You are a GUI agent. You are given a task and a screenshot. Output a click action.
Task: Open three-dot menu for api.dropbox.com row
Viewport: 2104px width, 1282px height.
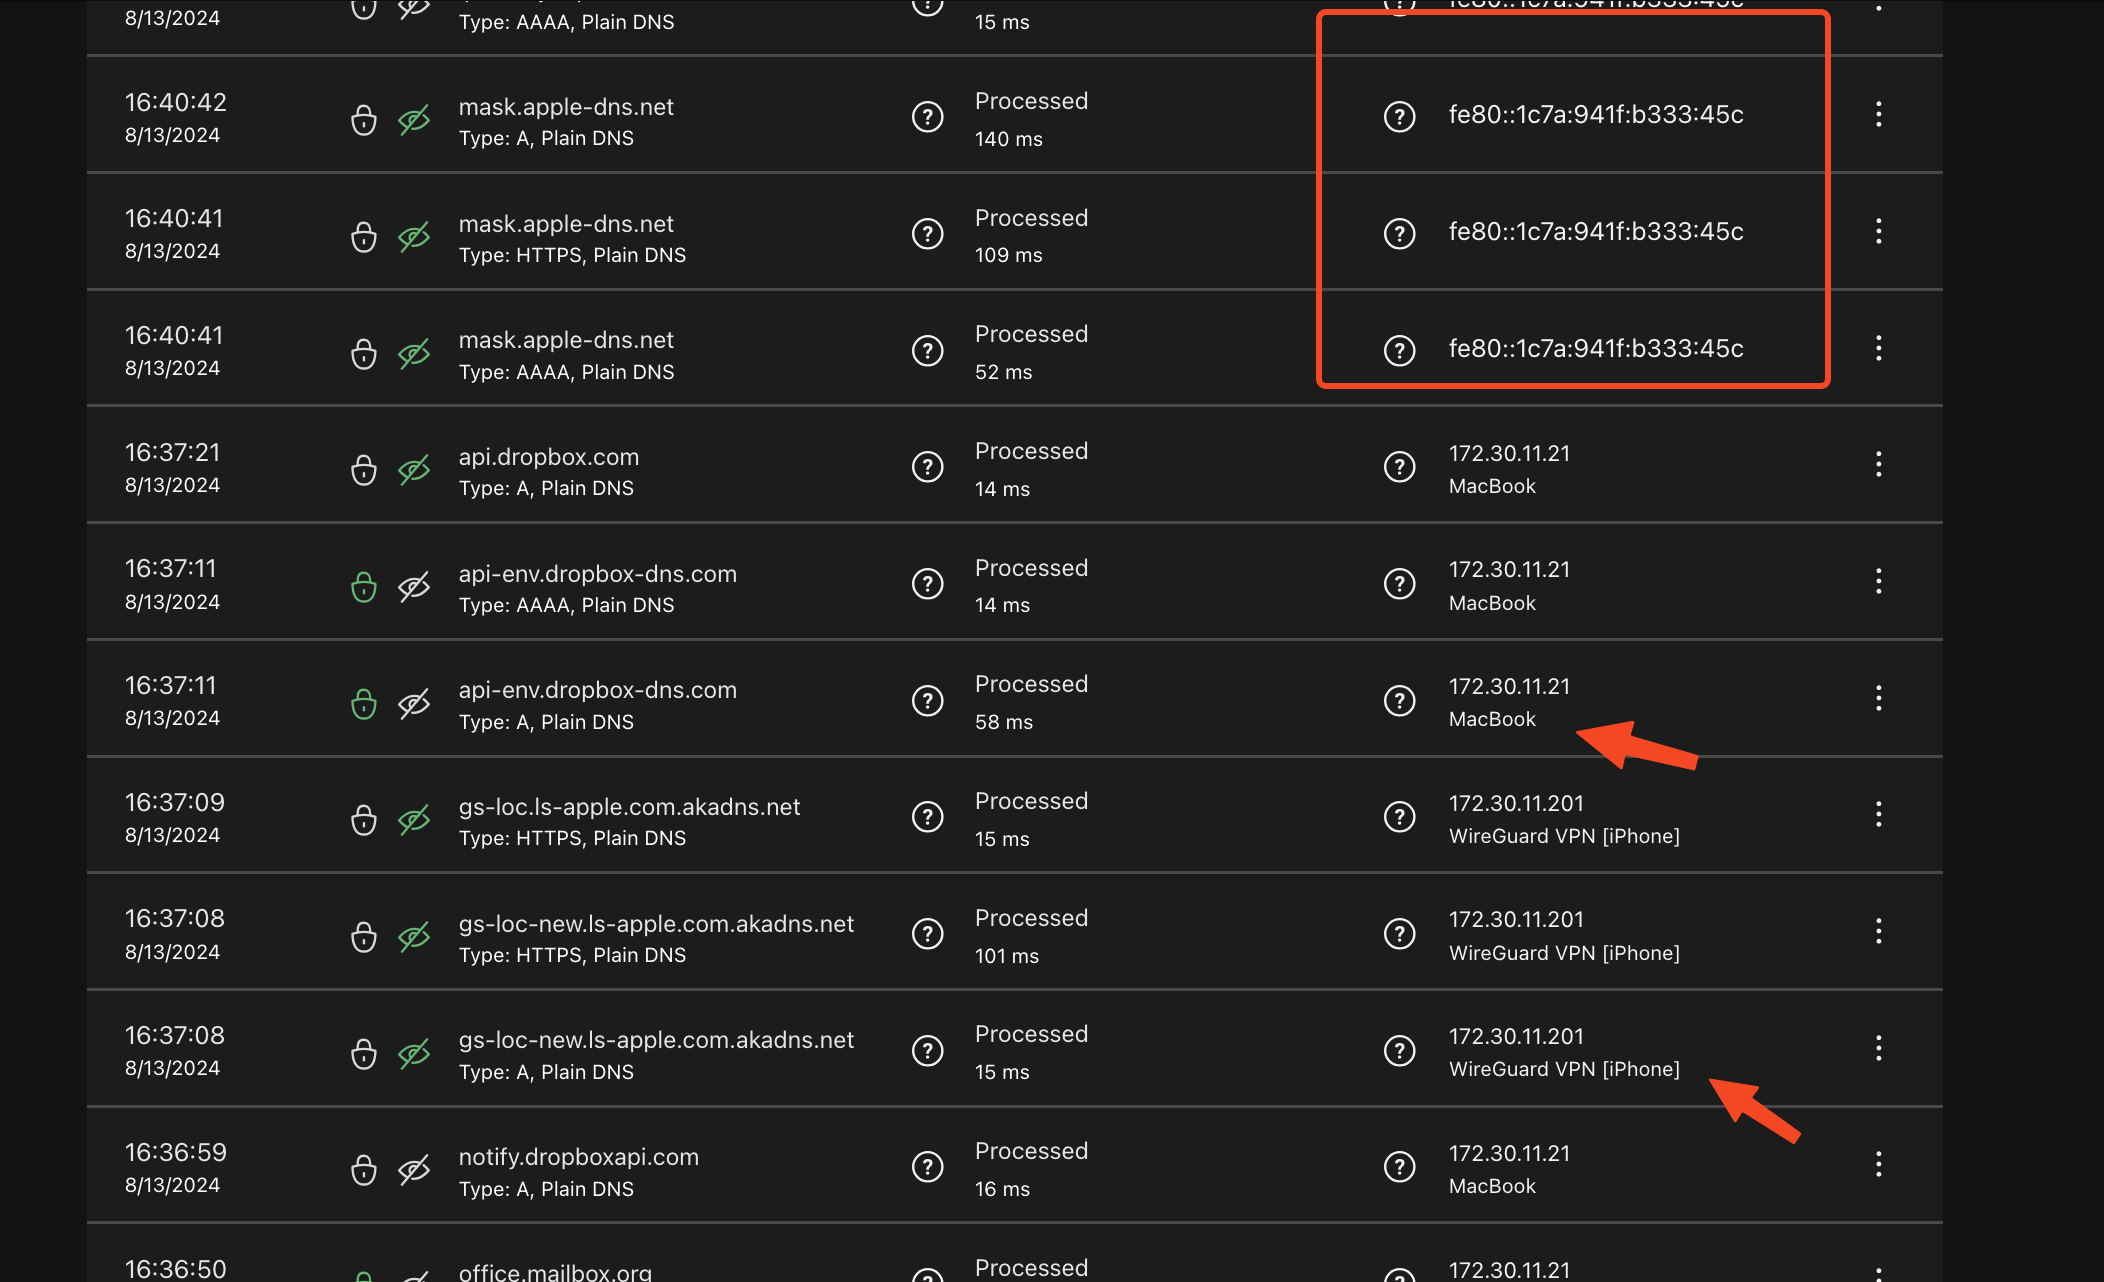click(x=1878, y=464)
